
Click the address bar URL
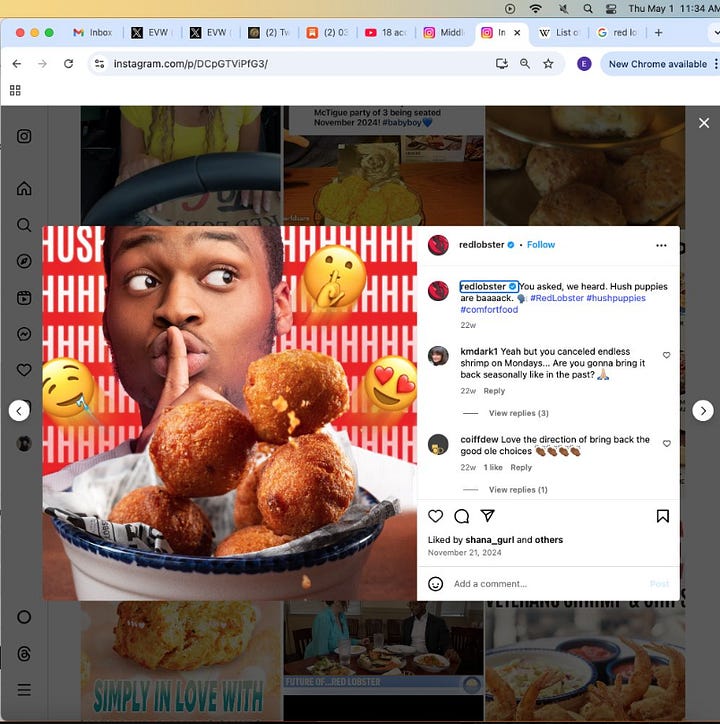click(191, 64)
